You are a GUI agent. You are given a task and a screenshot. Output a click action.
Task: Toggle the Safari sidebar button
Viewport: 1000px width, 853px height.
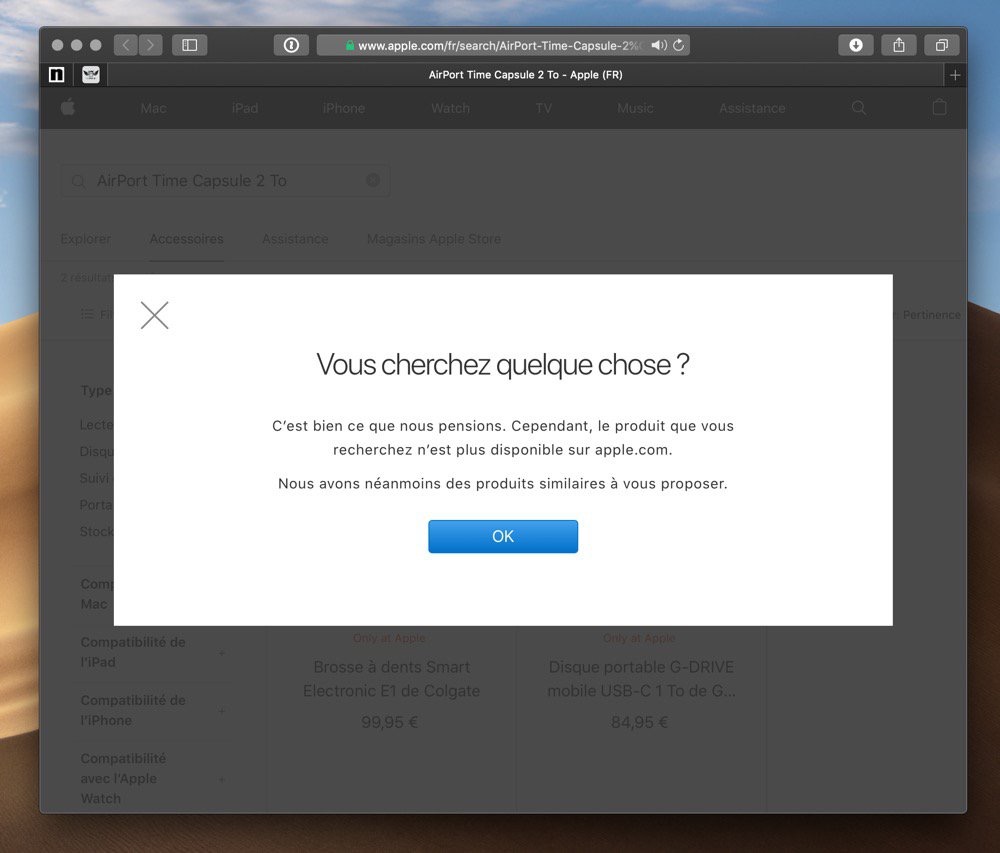pyautogui.click(x=189, y=45)
